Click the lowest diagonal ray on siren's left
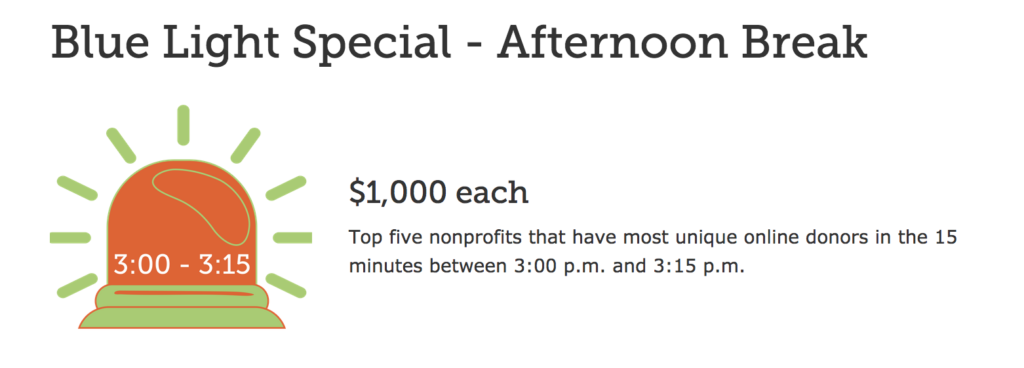This screenshot has width=1024, height=368. (x=77, y=286)
